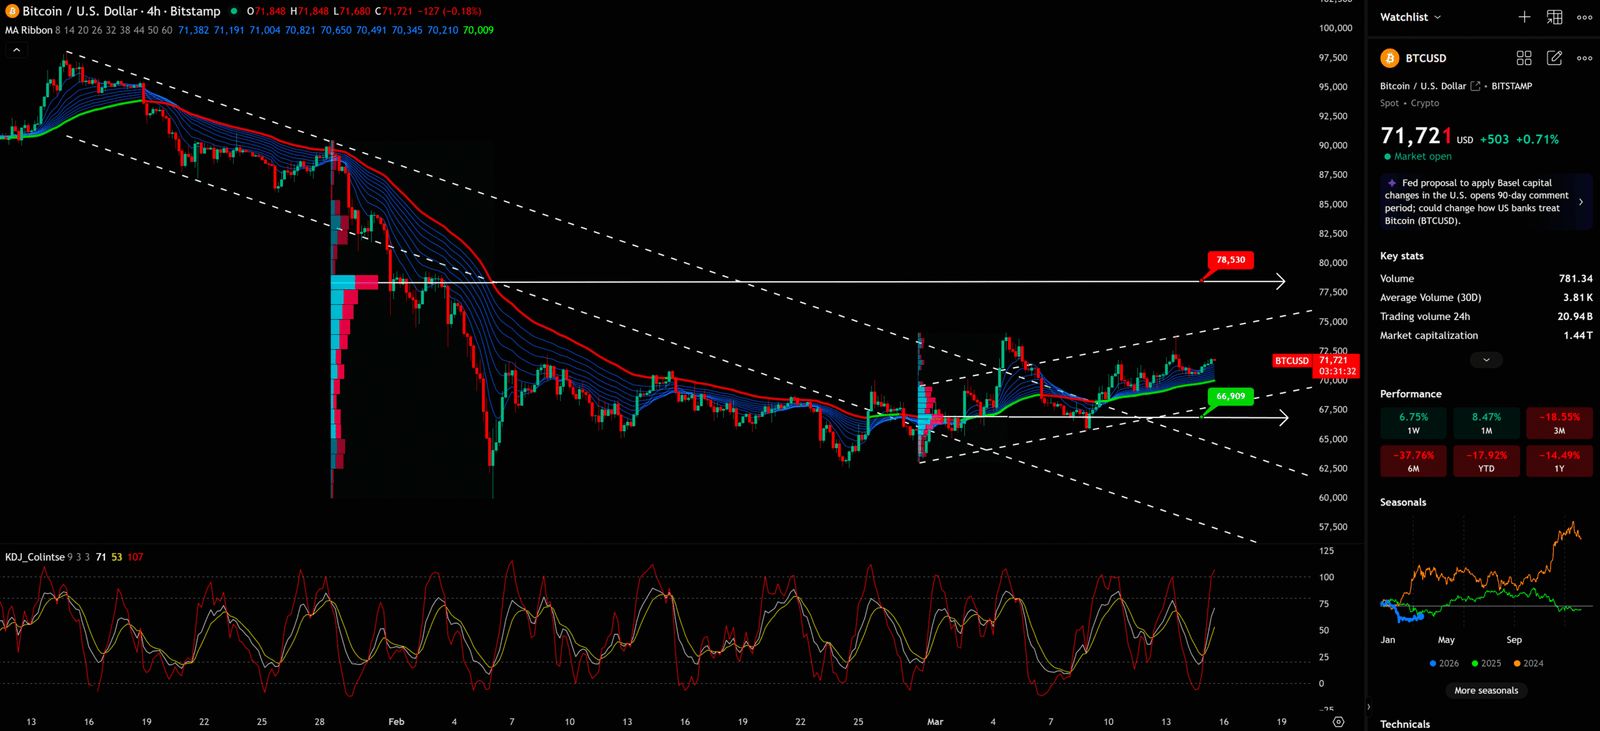
Task: Open the BTCUSD details more options menu
Action: coord(1584,58)
